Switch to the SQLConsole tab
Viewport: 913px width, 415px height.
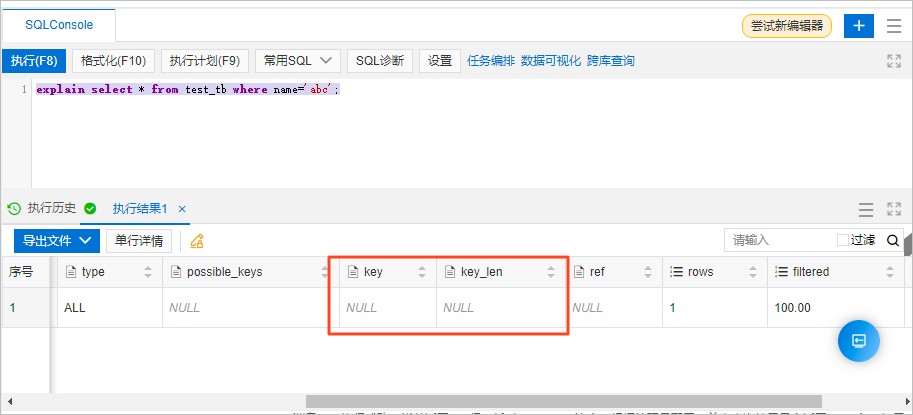tap(59, 25)
